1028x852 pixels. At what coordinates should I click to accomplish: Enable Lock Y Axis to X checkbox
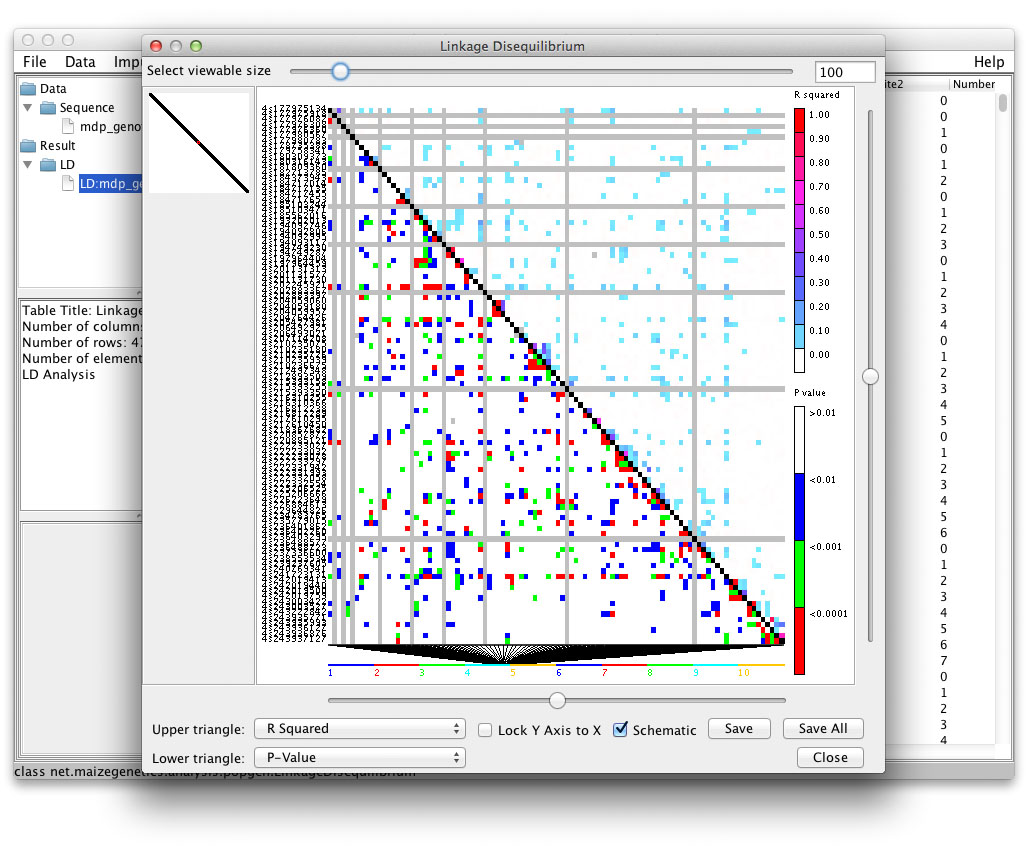pyautogui.click(x=485, y=730)
